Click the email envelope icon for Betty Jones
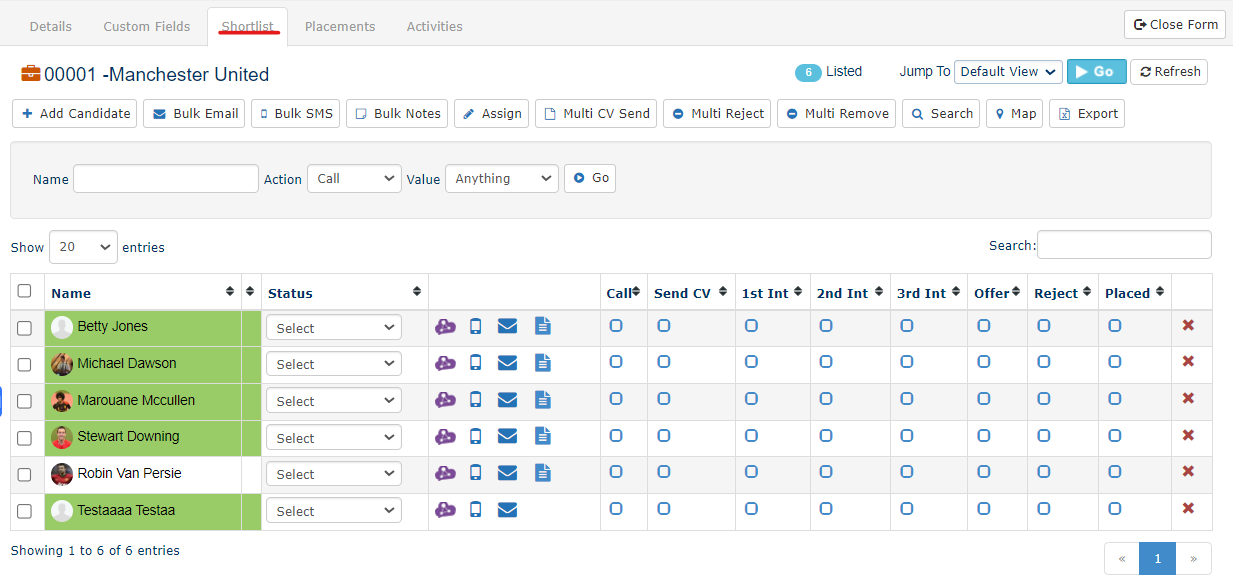The height and width of the screenshot is (583, 1233). [507, 326]
